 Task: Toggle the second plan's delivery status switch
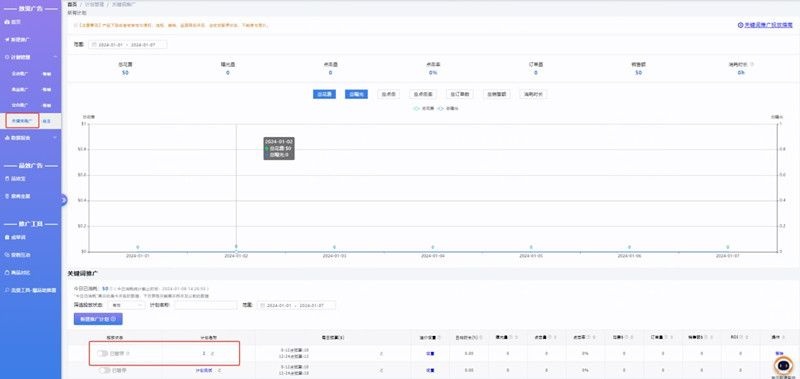pos(105,370)
